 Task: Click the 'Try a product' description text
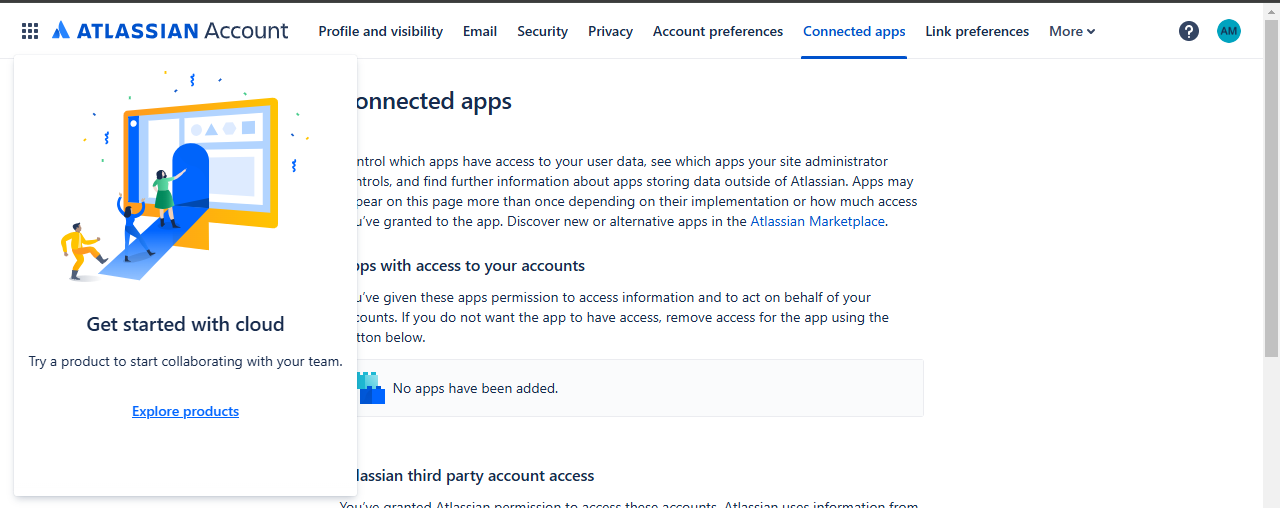[x=186, y=362]
